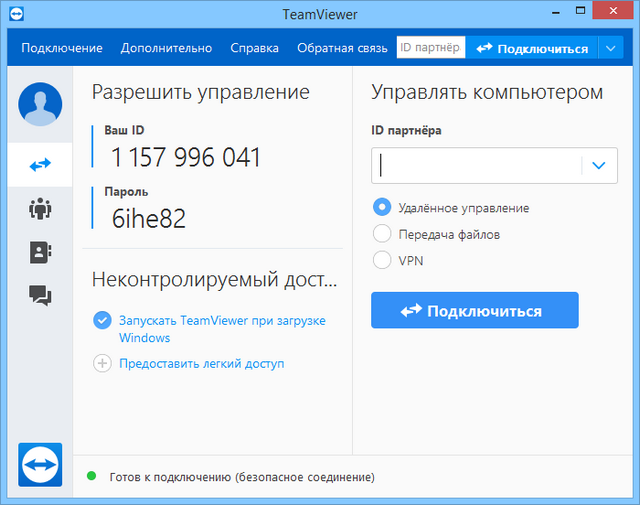Open the user profile avatar

tap(40, 104)
